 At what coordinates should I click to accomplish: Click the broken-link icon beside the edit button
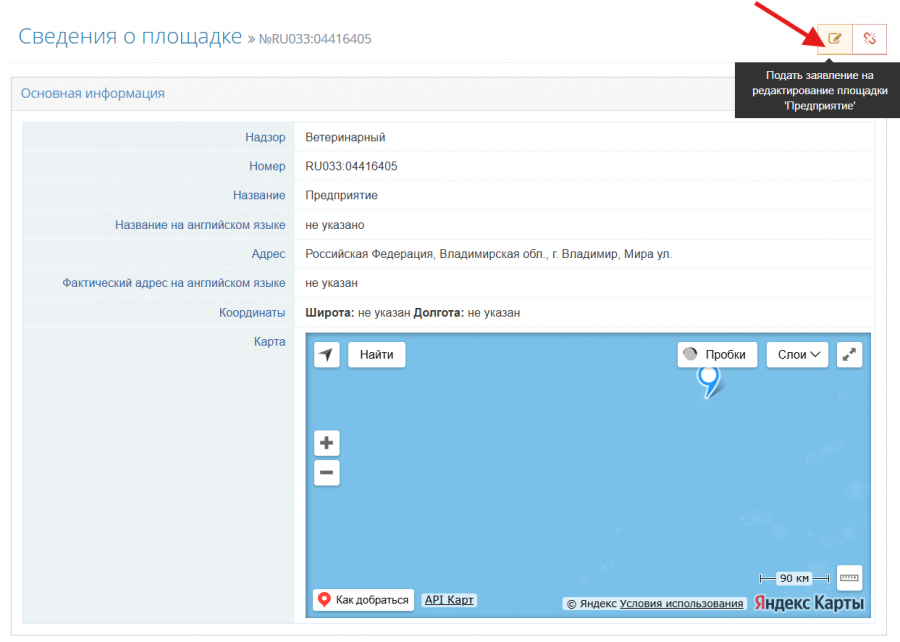pos(869,39)
